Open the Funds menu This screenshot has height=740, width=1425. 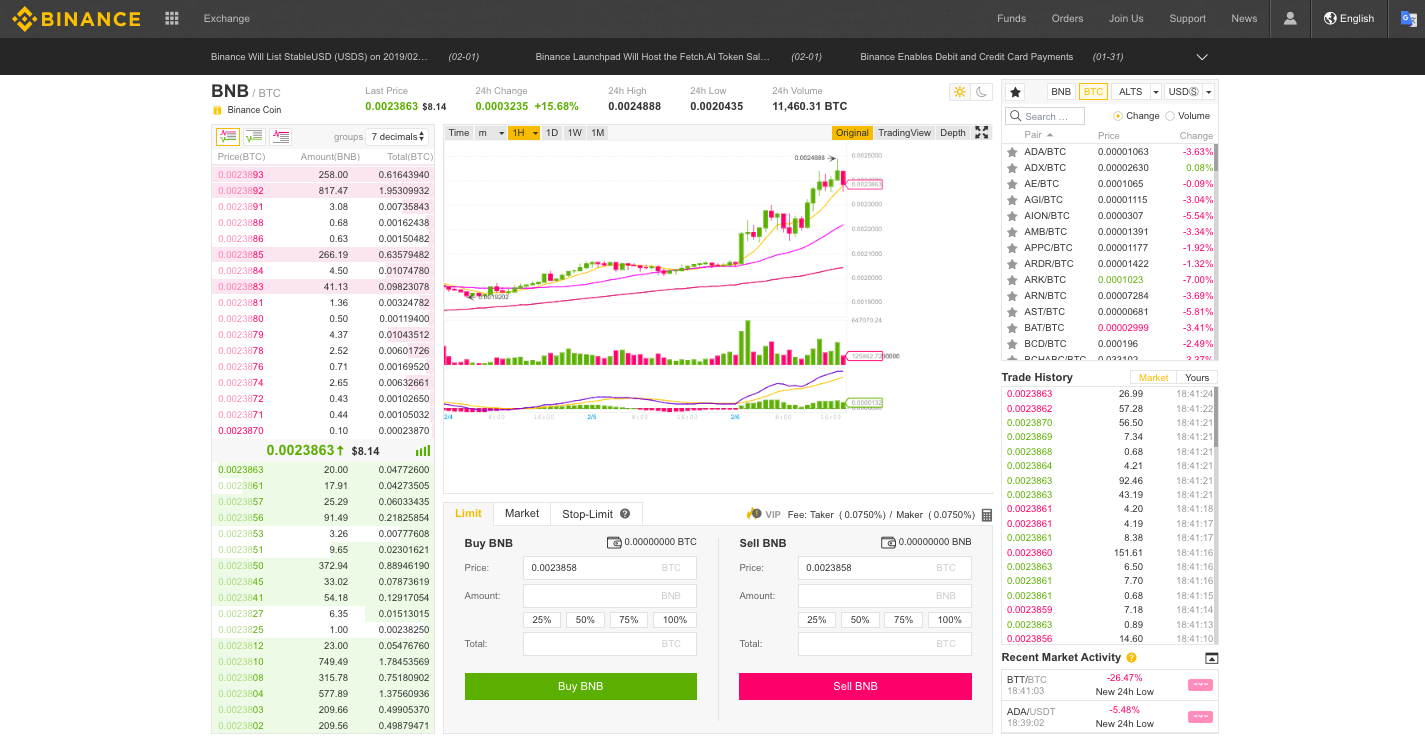pos(1011,18)
